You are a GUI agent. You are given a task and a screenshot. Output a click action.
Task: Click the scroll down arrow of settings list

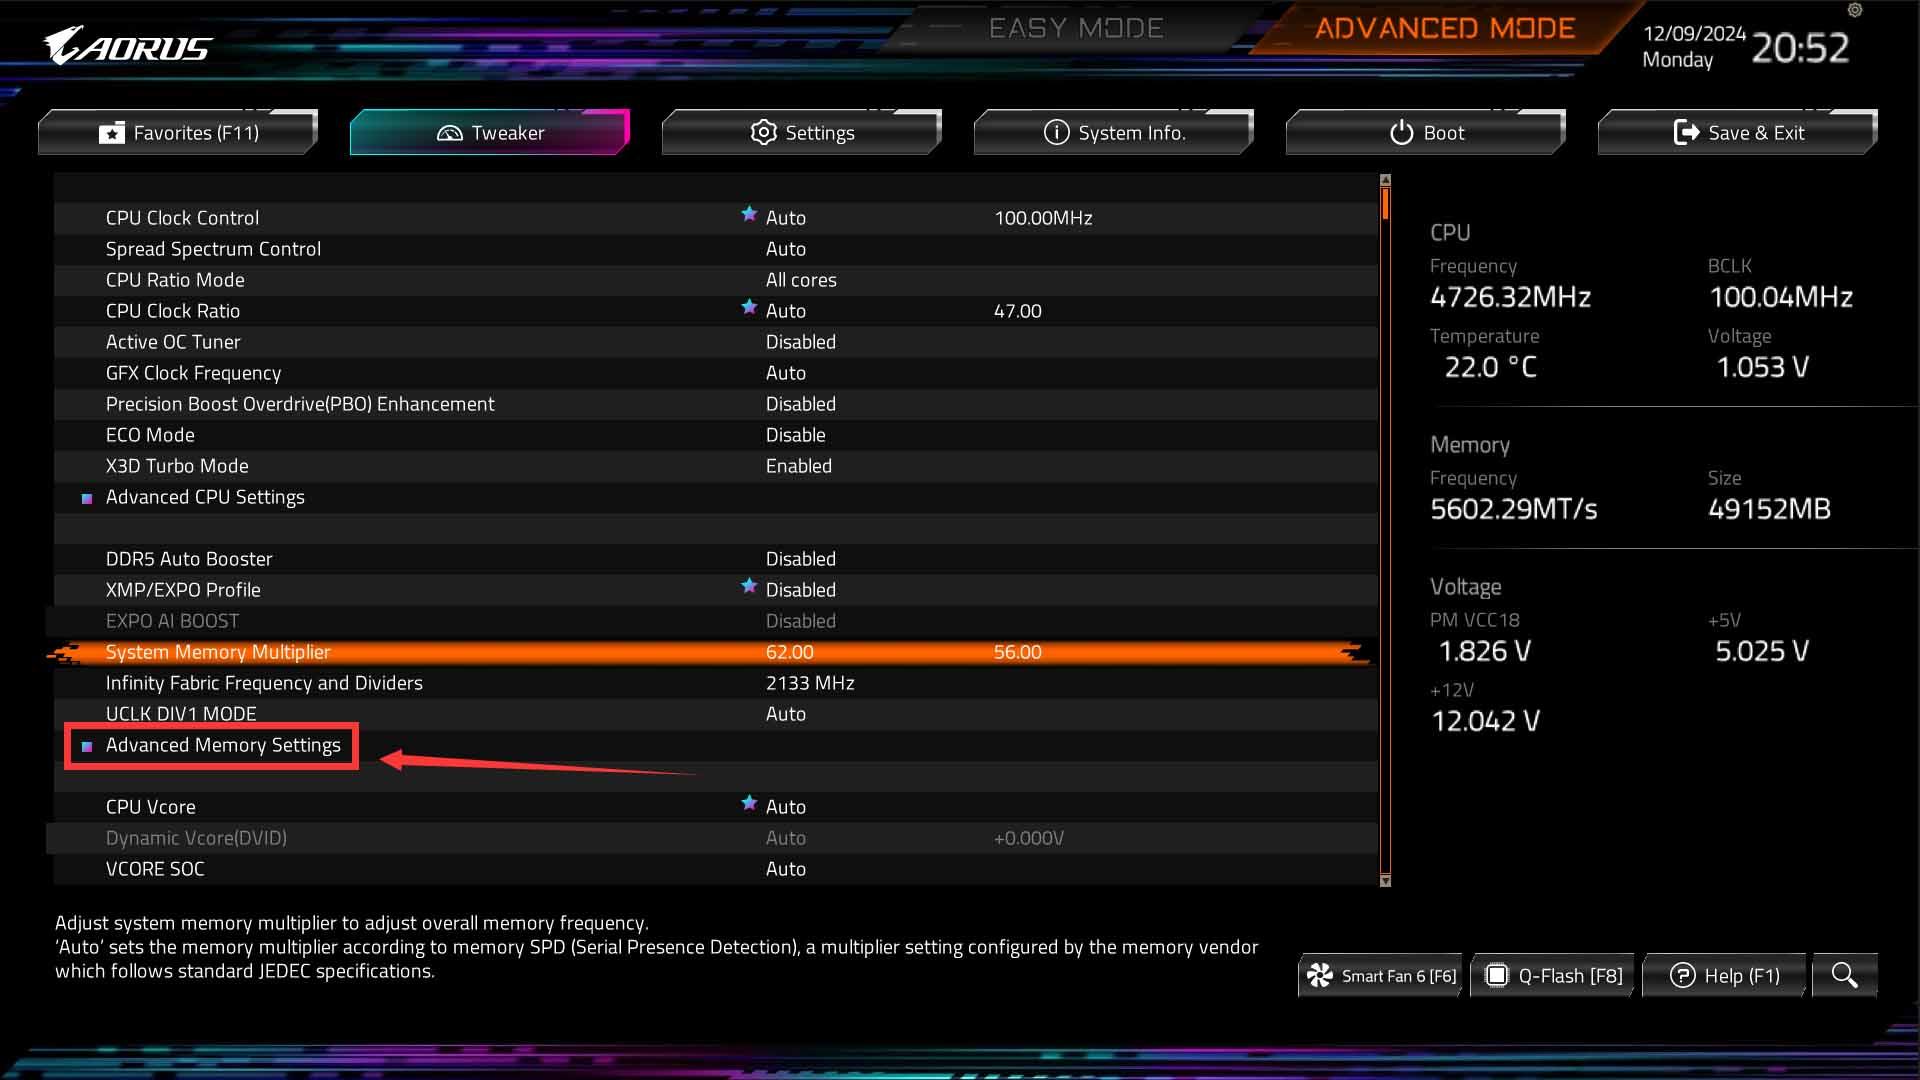(1385, 881)
